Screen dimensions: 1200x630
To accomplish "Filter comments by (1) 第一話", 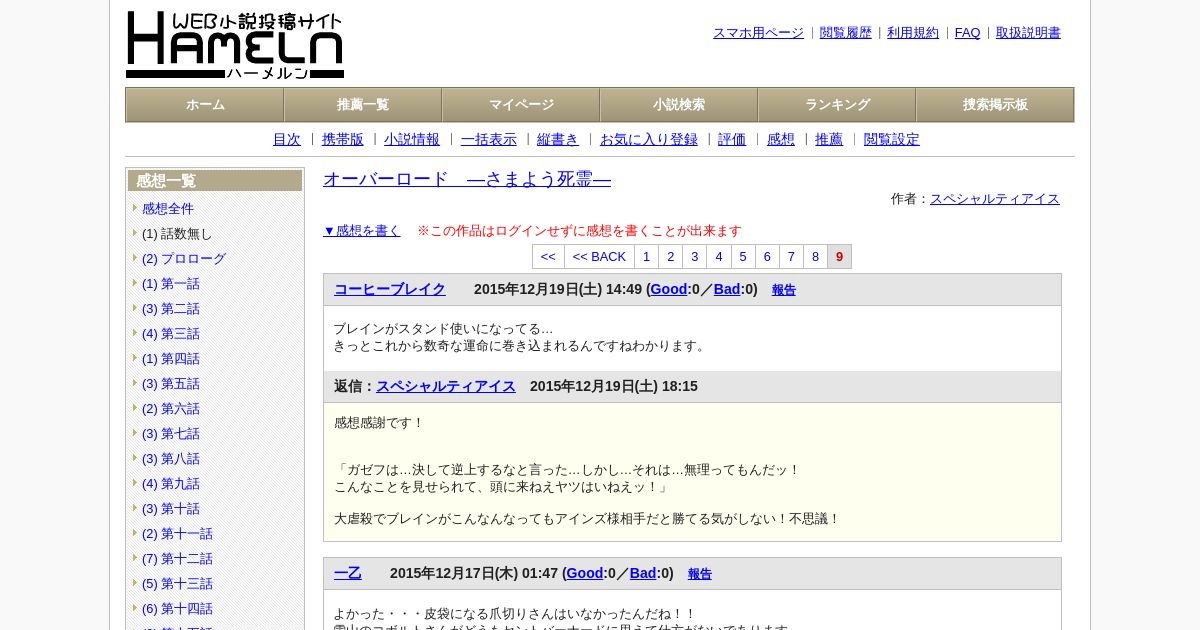I will [171, 284].
